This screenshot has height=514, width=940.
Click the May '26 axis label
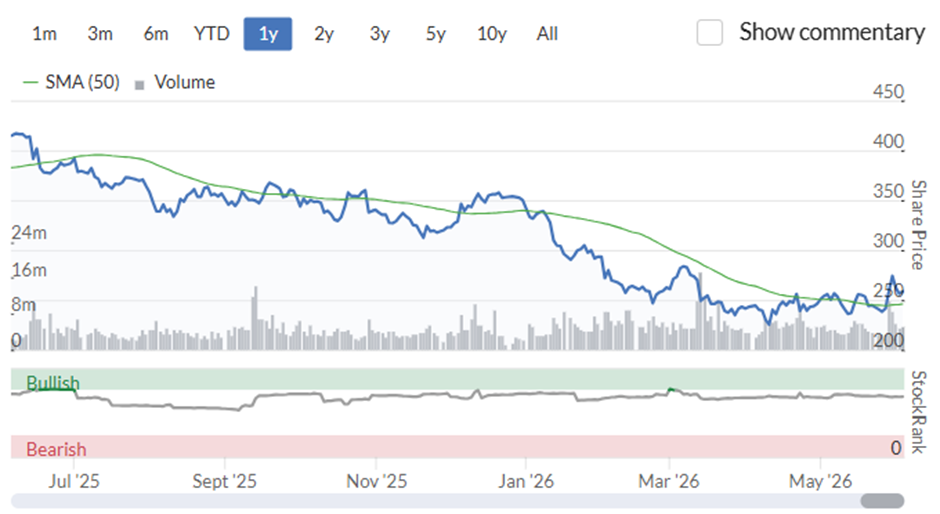click(820, 481)
